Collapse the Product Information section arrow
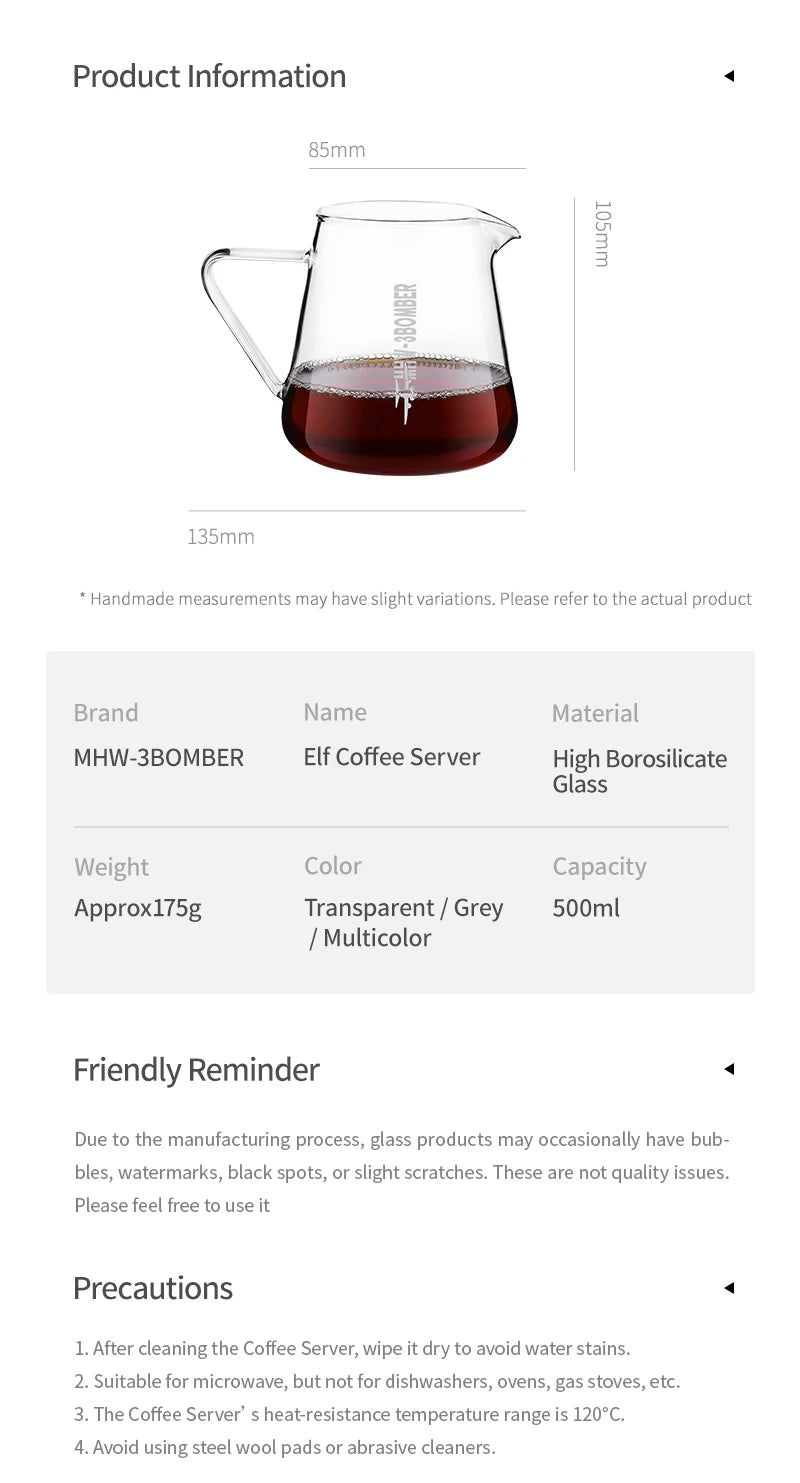The image size is (800, 1483). click(729, 76)
